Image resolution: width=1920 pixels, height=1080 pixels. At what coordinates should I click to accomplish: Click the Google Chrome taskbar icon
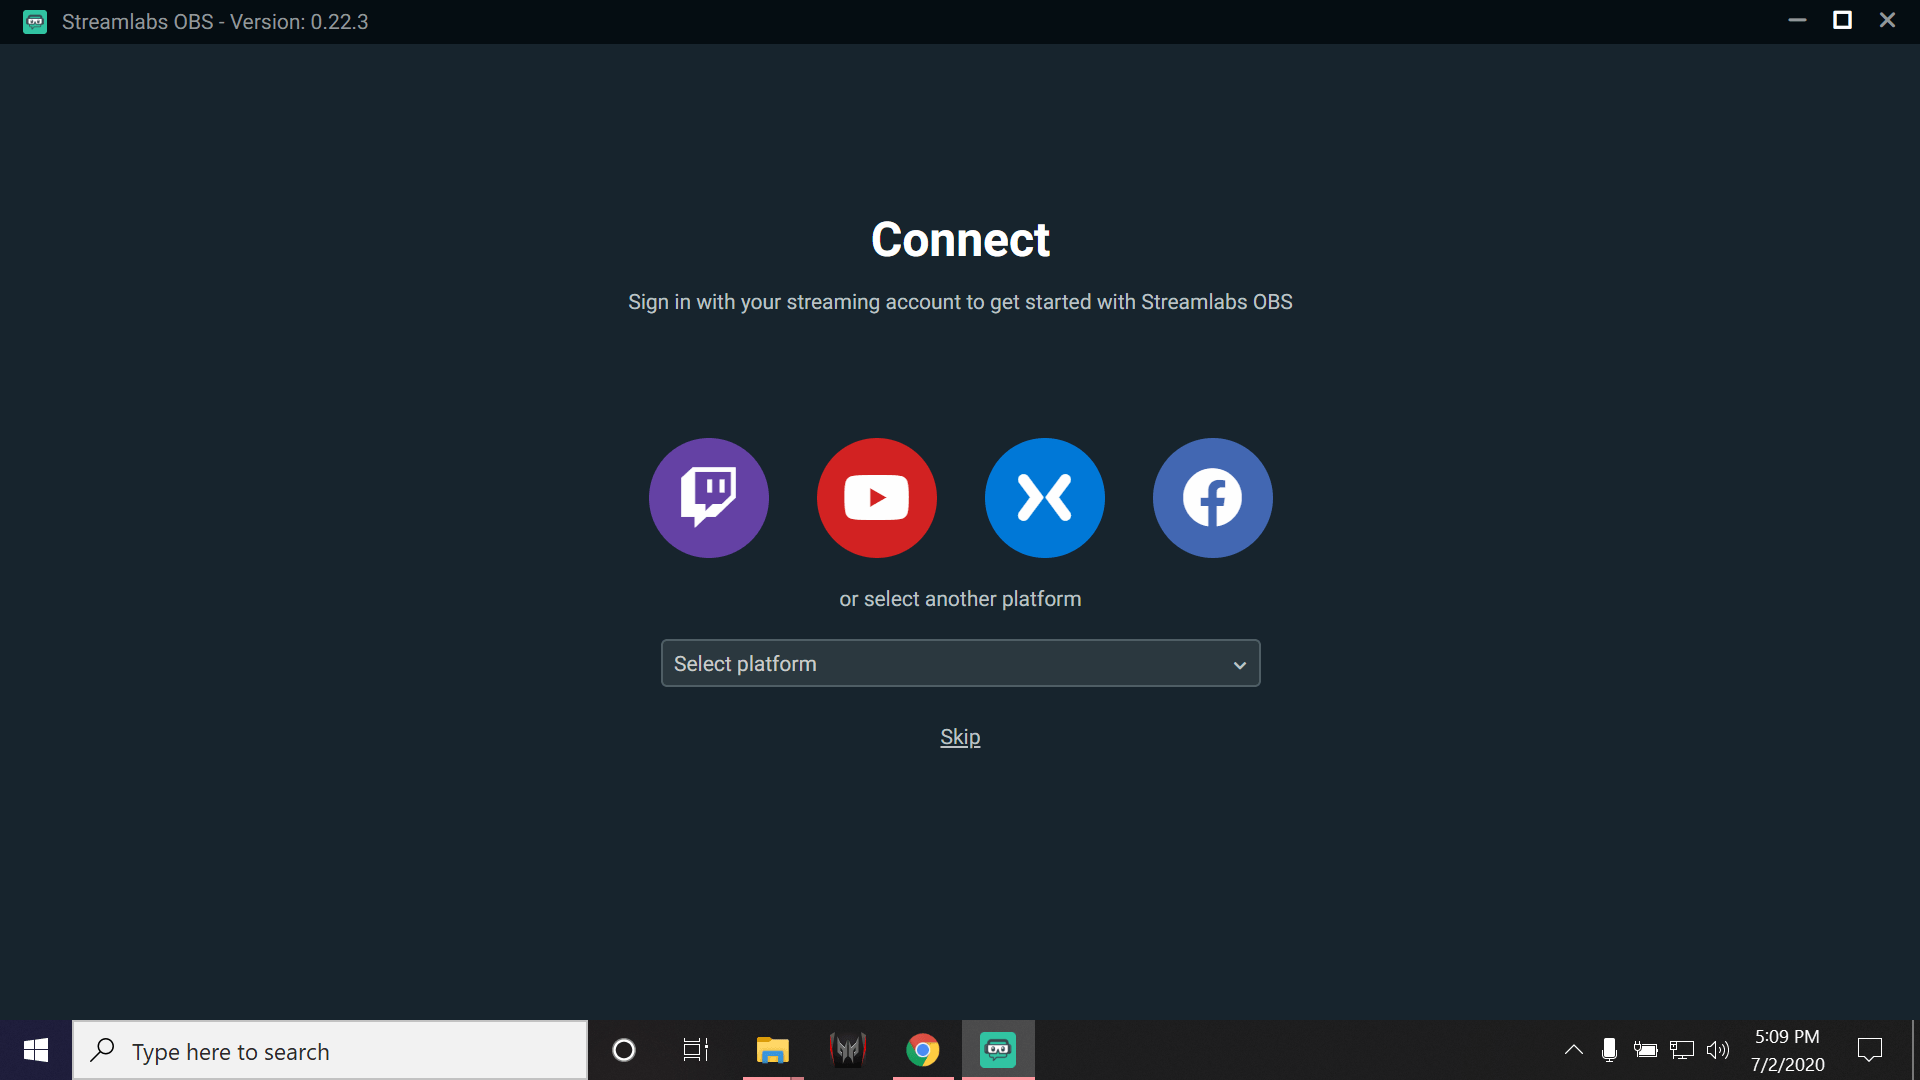tap(923, 1051)
